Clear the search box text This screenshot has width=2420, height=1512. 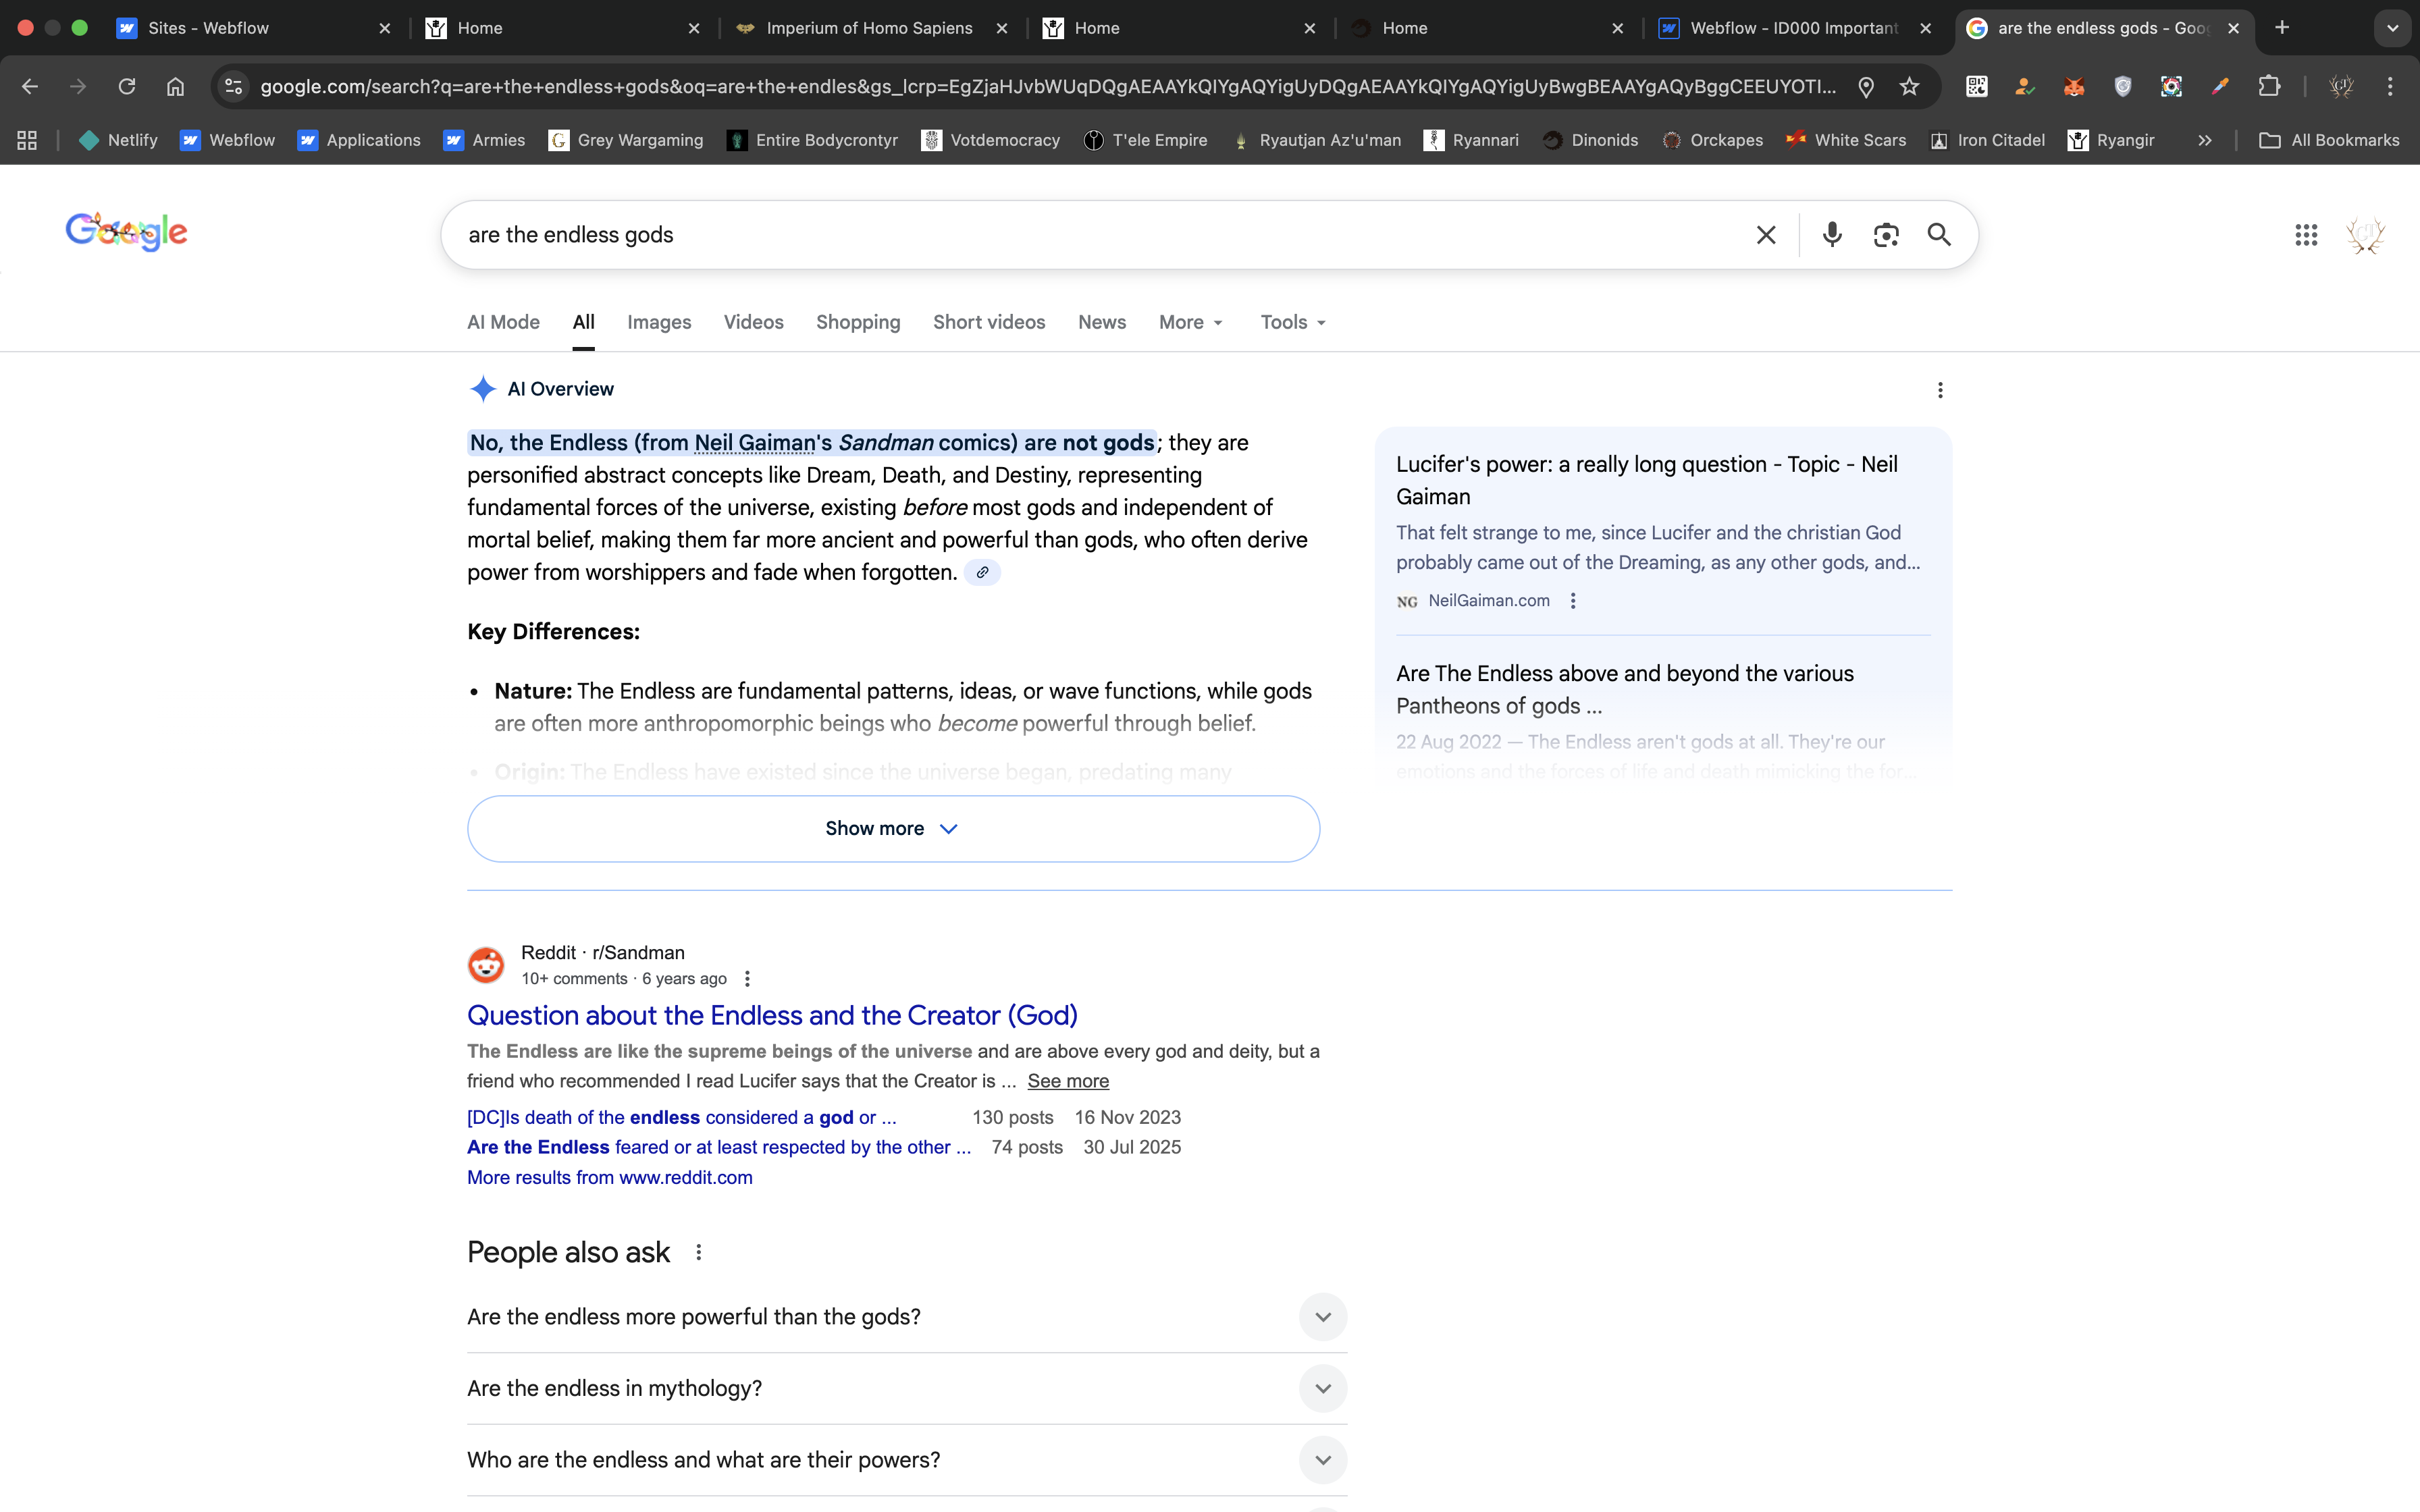pos(1766,235)
